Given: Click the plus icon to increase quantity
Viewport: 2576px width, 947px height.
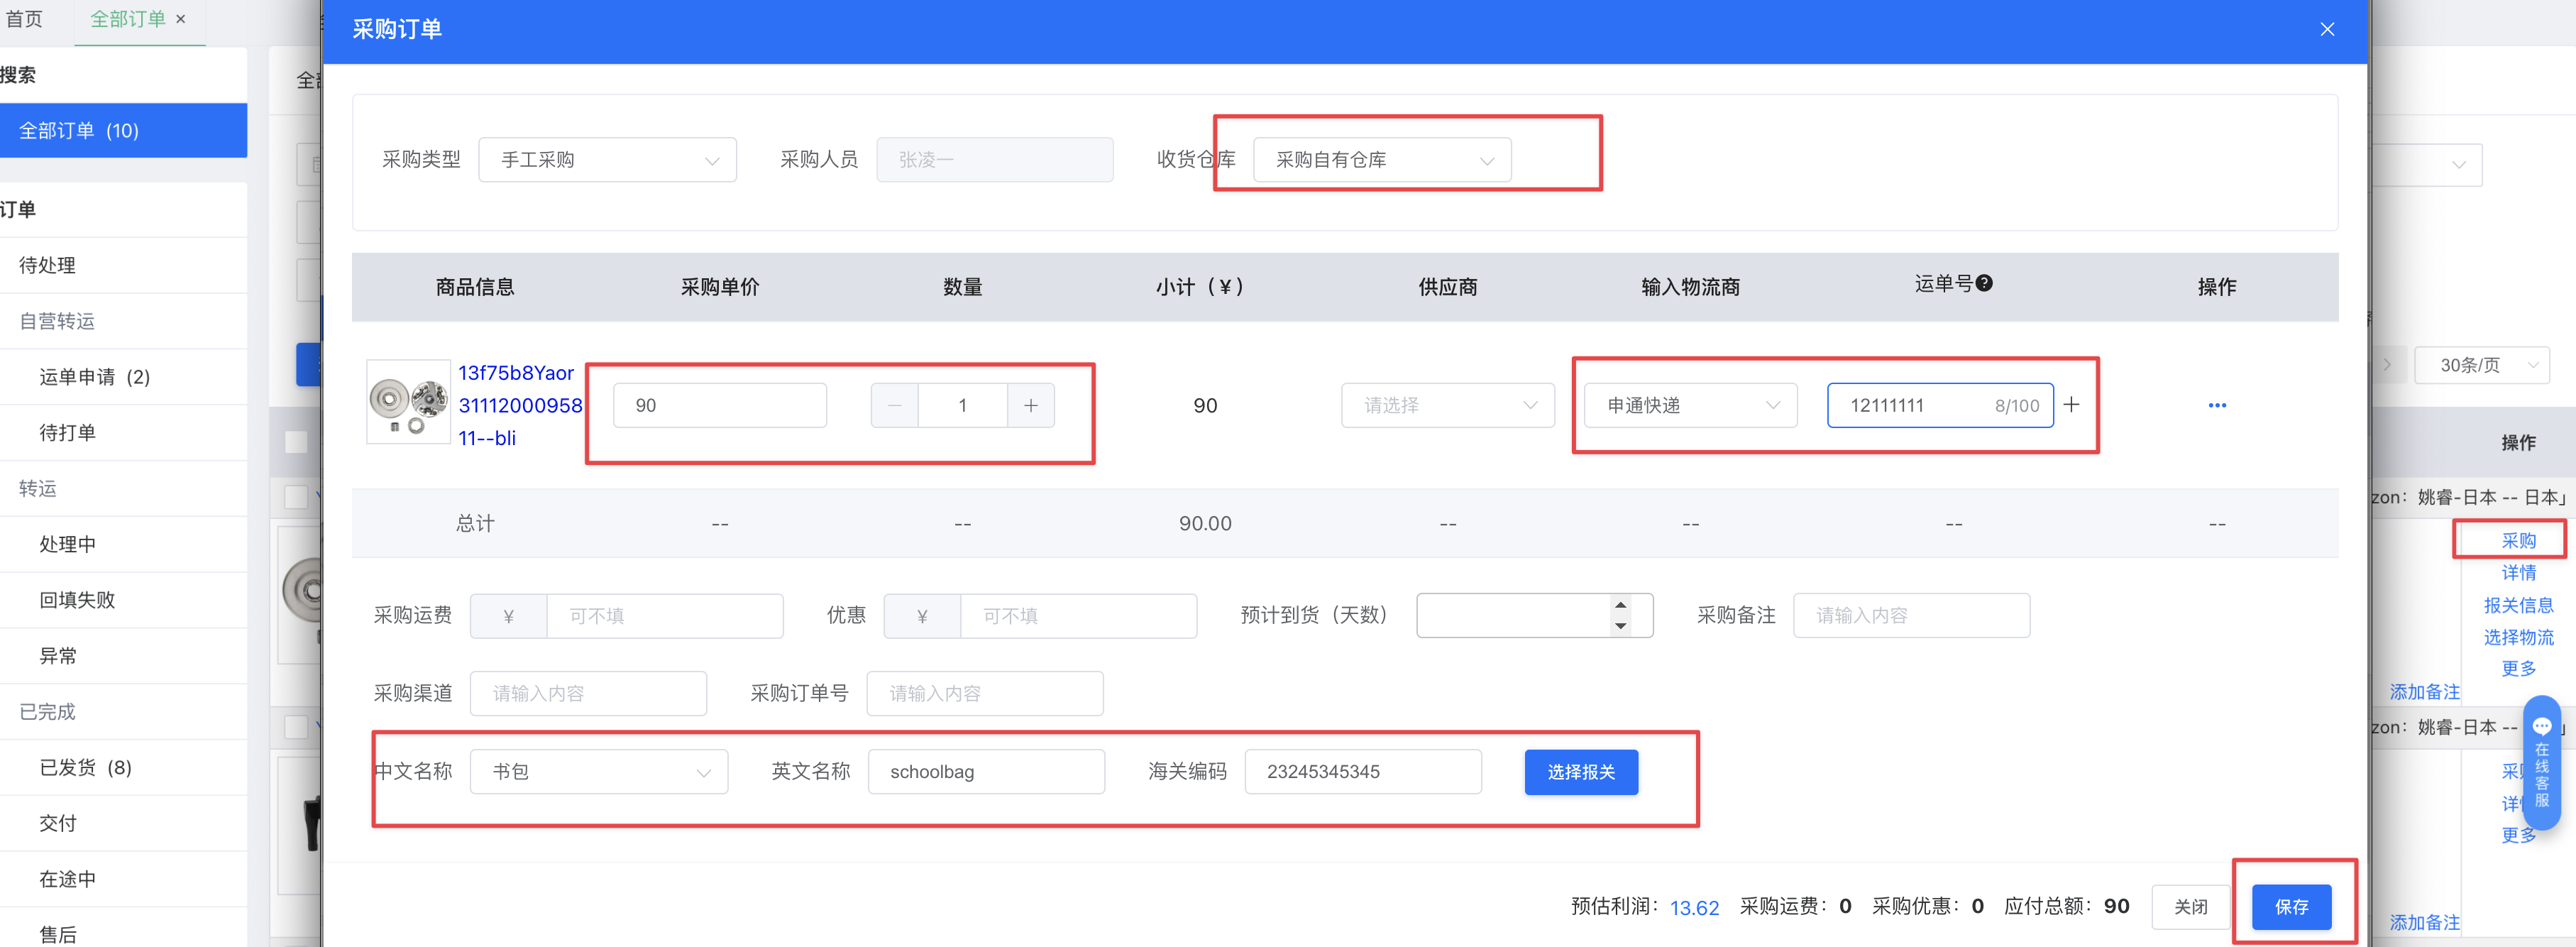Looking at the screenshot, I should tap(1030, 405).
